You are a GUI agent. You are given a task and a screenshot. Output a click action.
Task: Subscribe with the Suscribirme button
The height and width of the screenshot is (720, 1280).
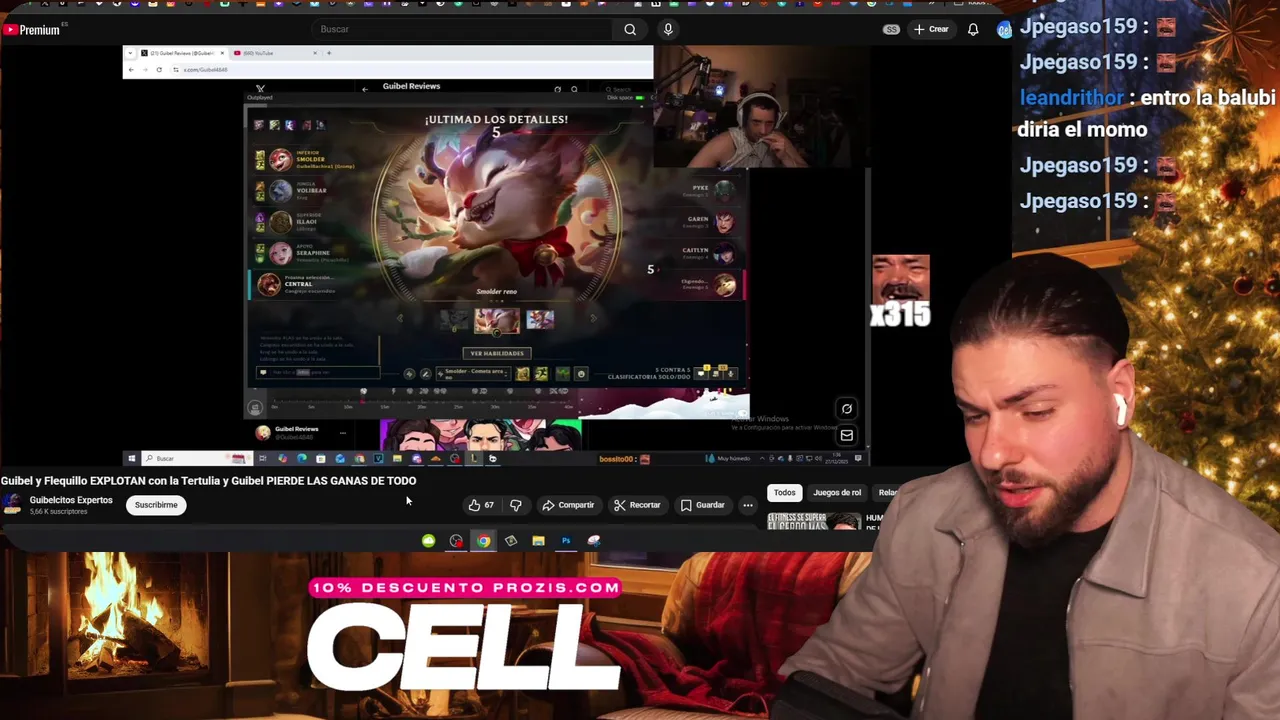point(156,505)
